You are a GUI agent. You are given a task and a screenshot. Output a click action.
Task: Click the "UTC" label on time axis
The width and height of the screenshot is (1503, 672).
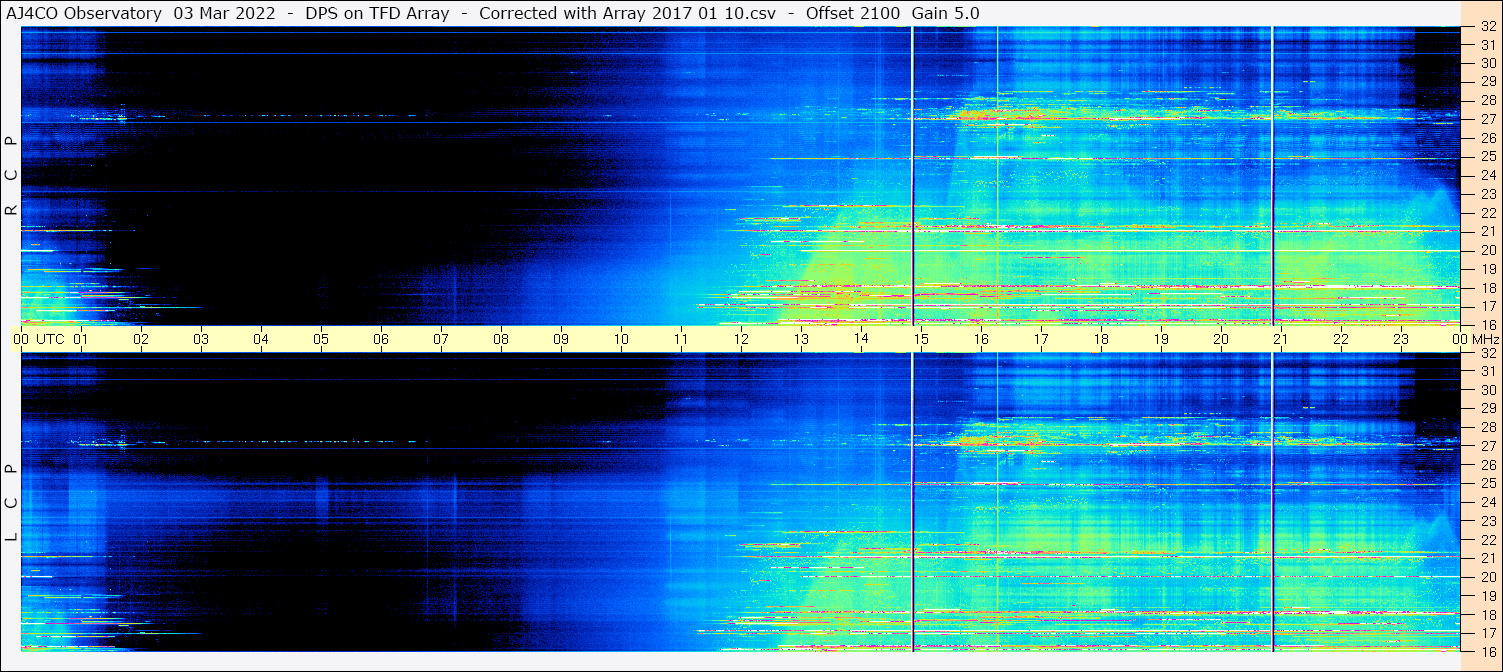[x=50, y=340]
